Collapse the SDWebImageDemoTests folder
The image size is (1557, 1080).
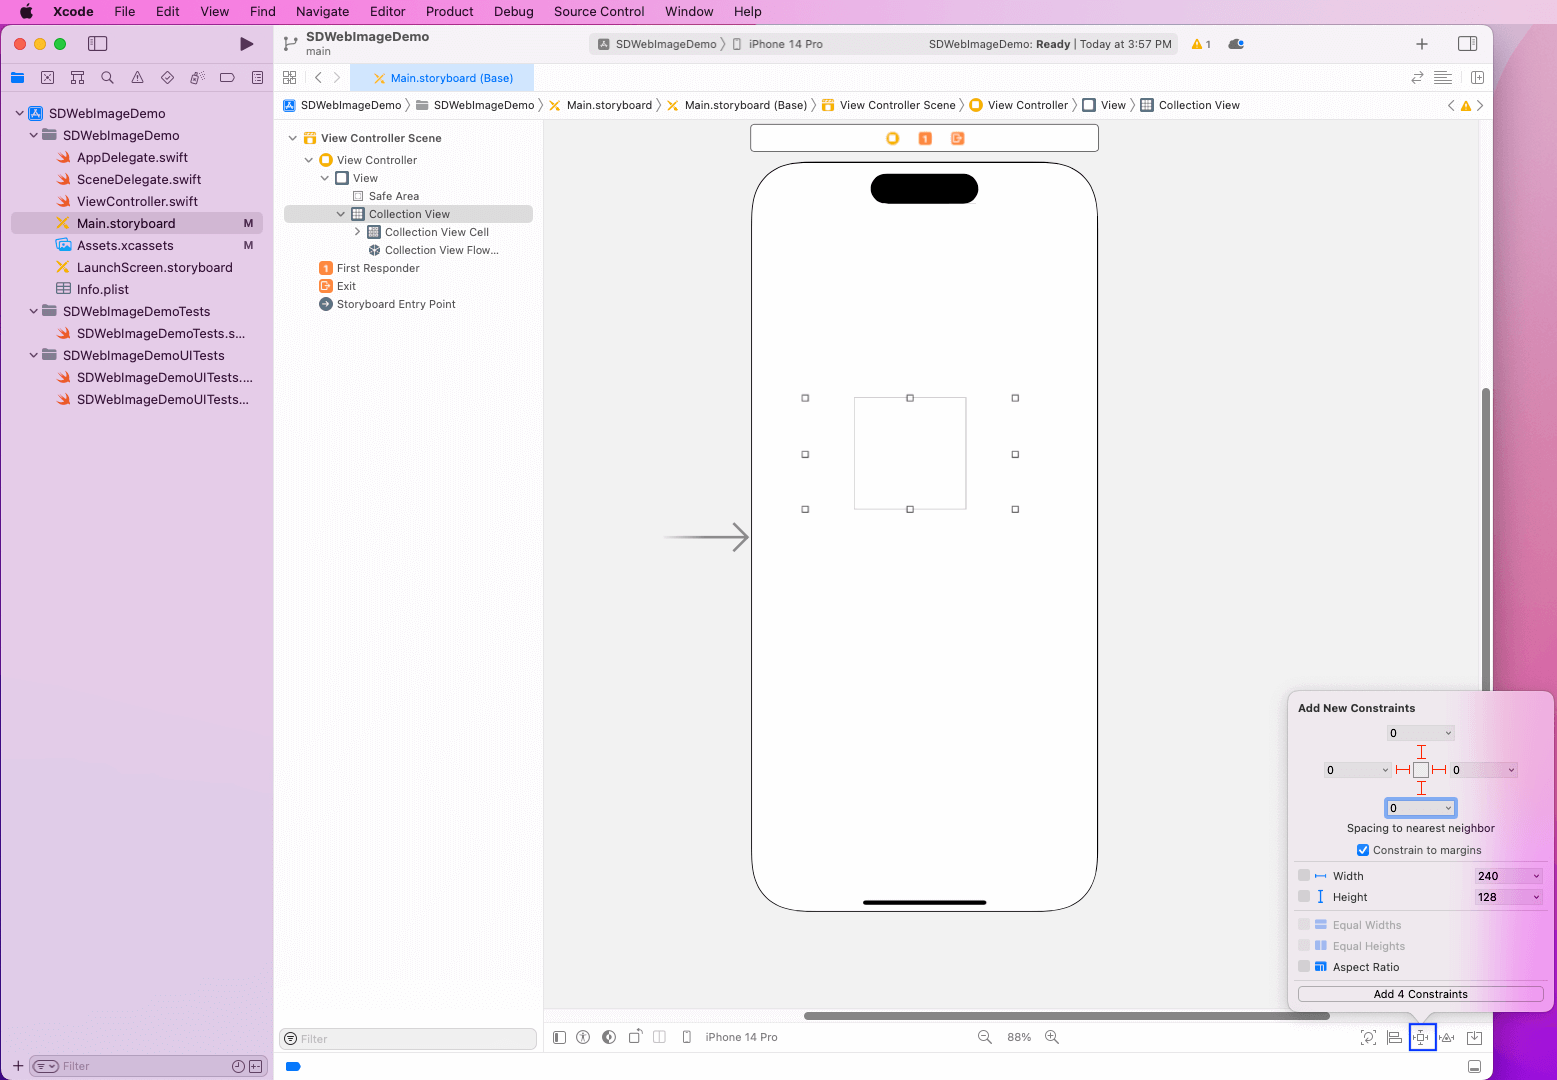[x=34, y=311]
